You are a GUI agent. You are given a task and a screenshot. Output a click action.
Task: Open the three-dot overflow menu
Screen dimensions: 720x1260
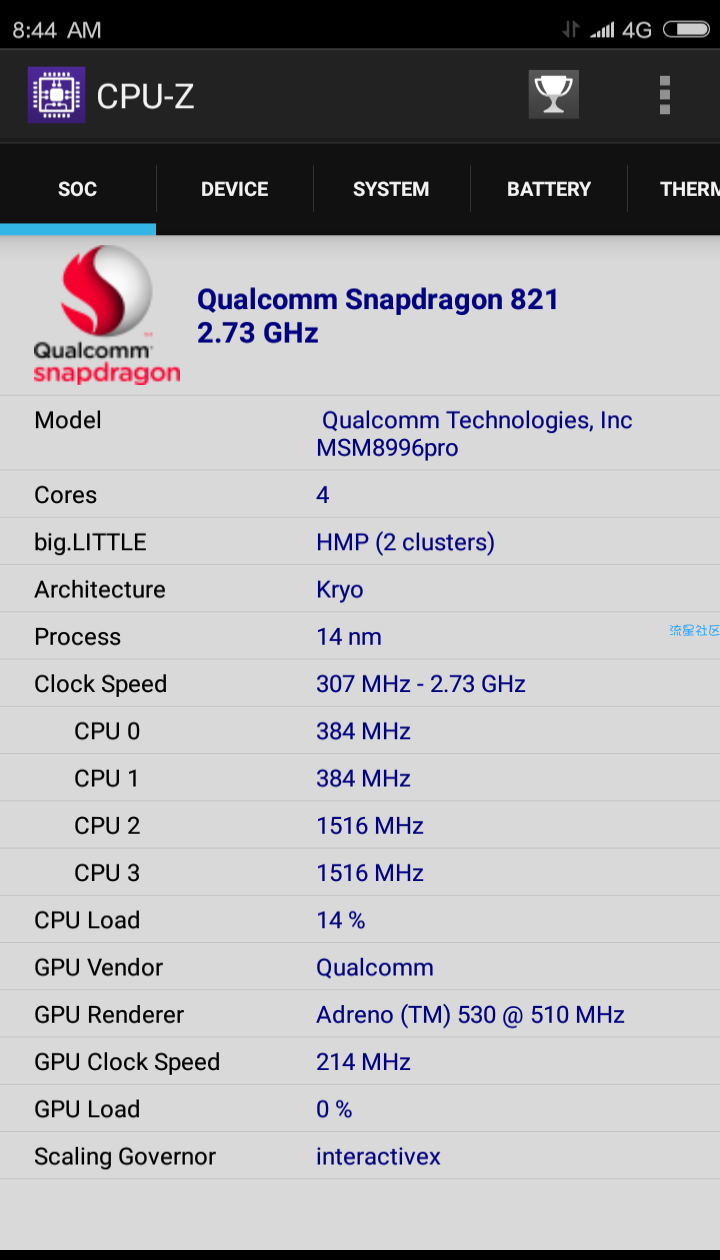[665, 95]
